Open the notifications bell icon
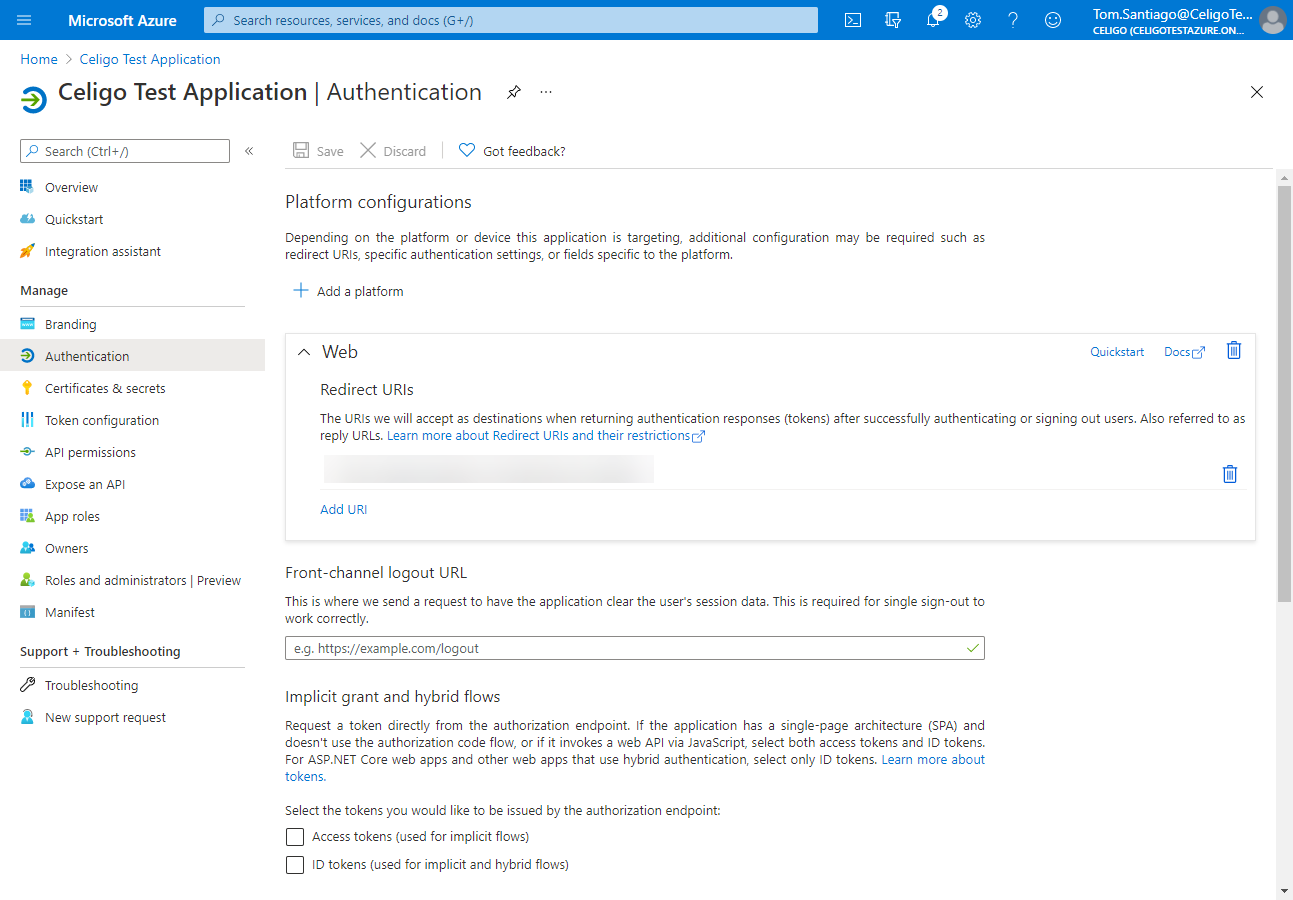The height and width of the screenshot is (900, 1293). click(x=933, y=20)
